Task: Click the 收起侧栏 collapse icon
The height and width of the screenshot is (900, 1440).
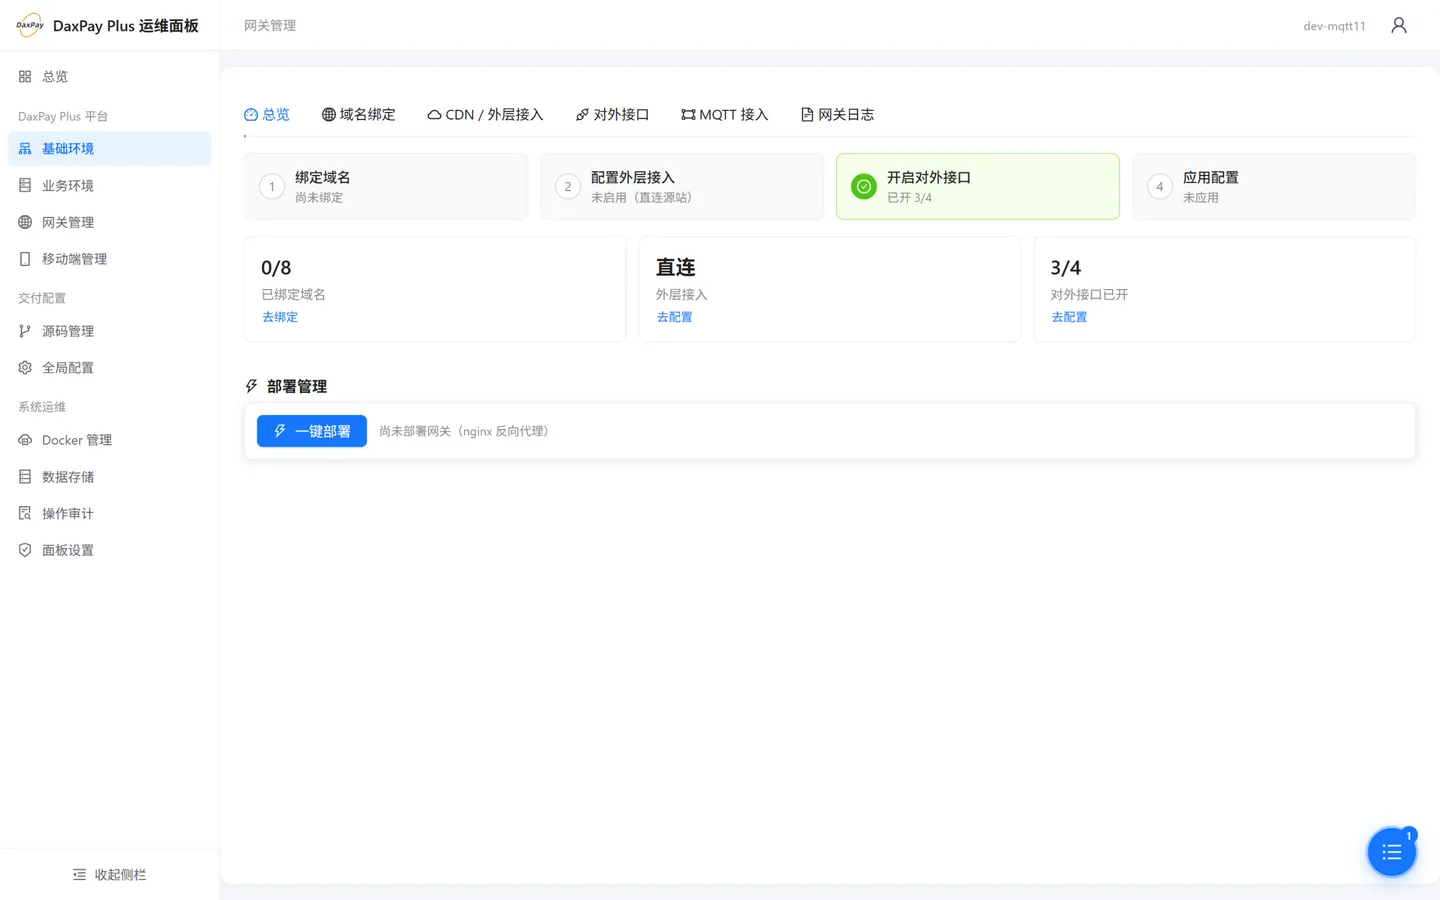Action: click(79, 875)
